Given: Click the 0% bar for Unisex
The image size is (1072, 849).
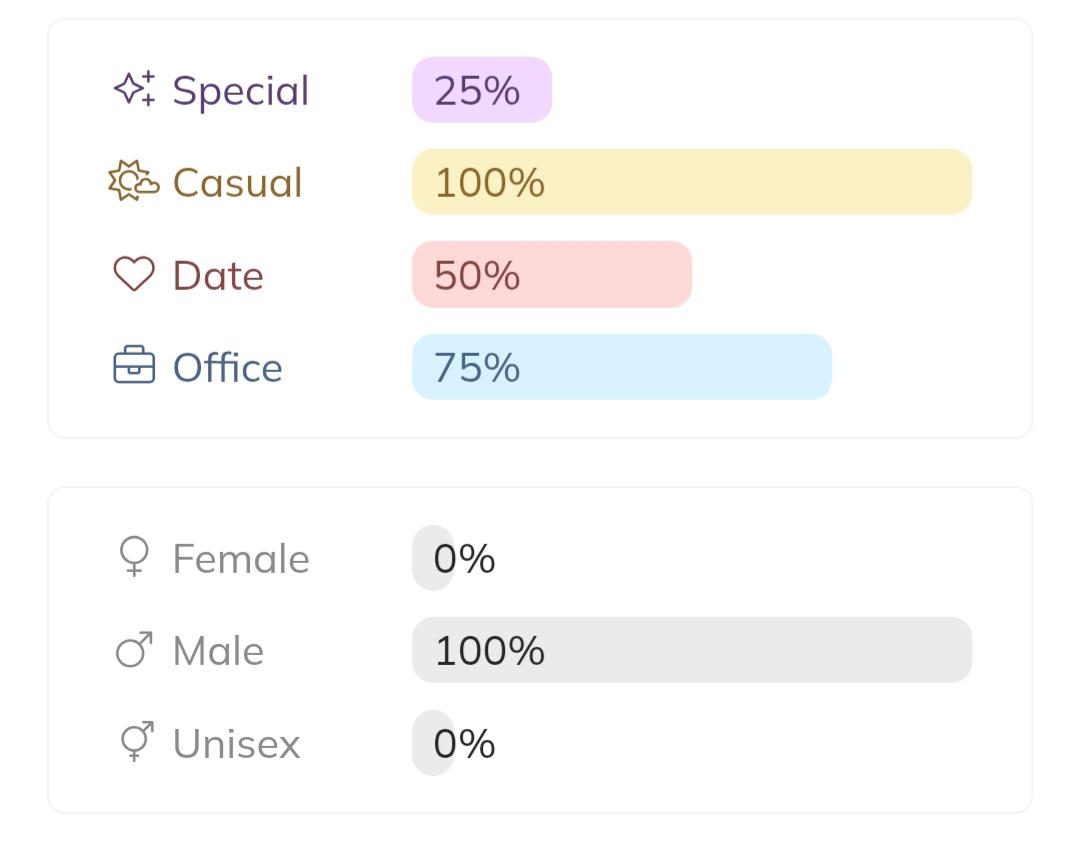Looking at the screenshot, I should pyautogui.click(x=434, y=743).
